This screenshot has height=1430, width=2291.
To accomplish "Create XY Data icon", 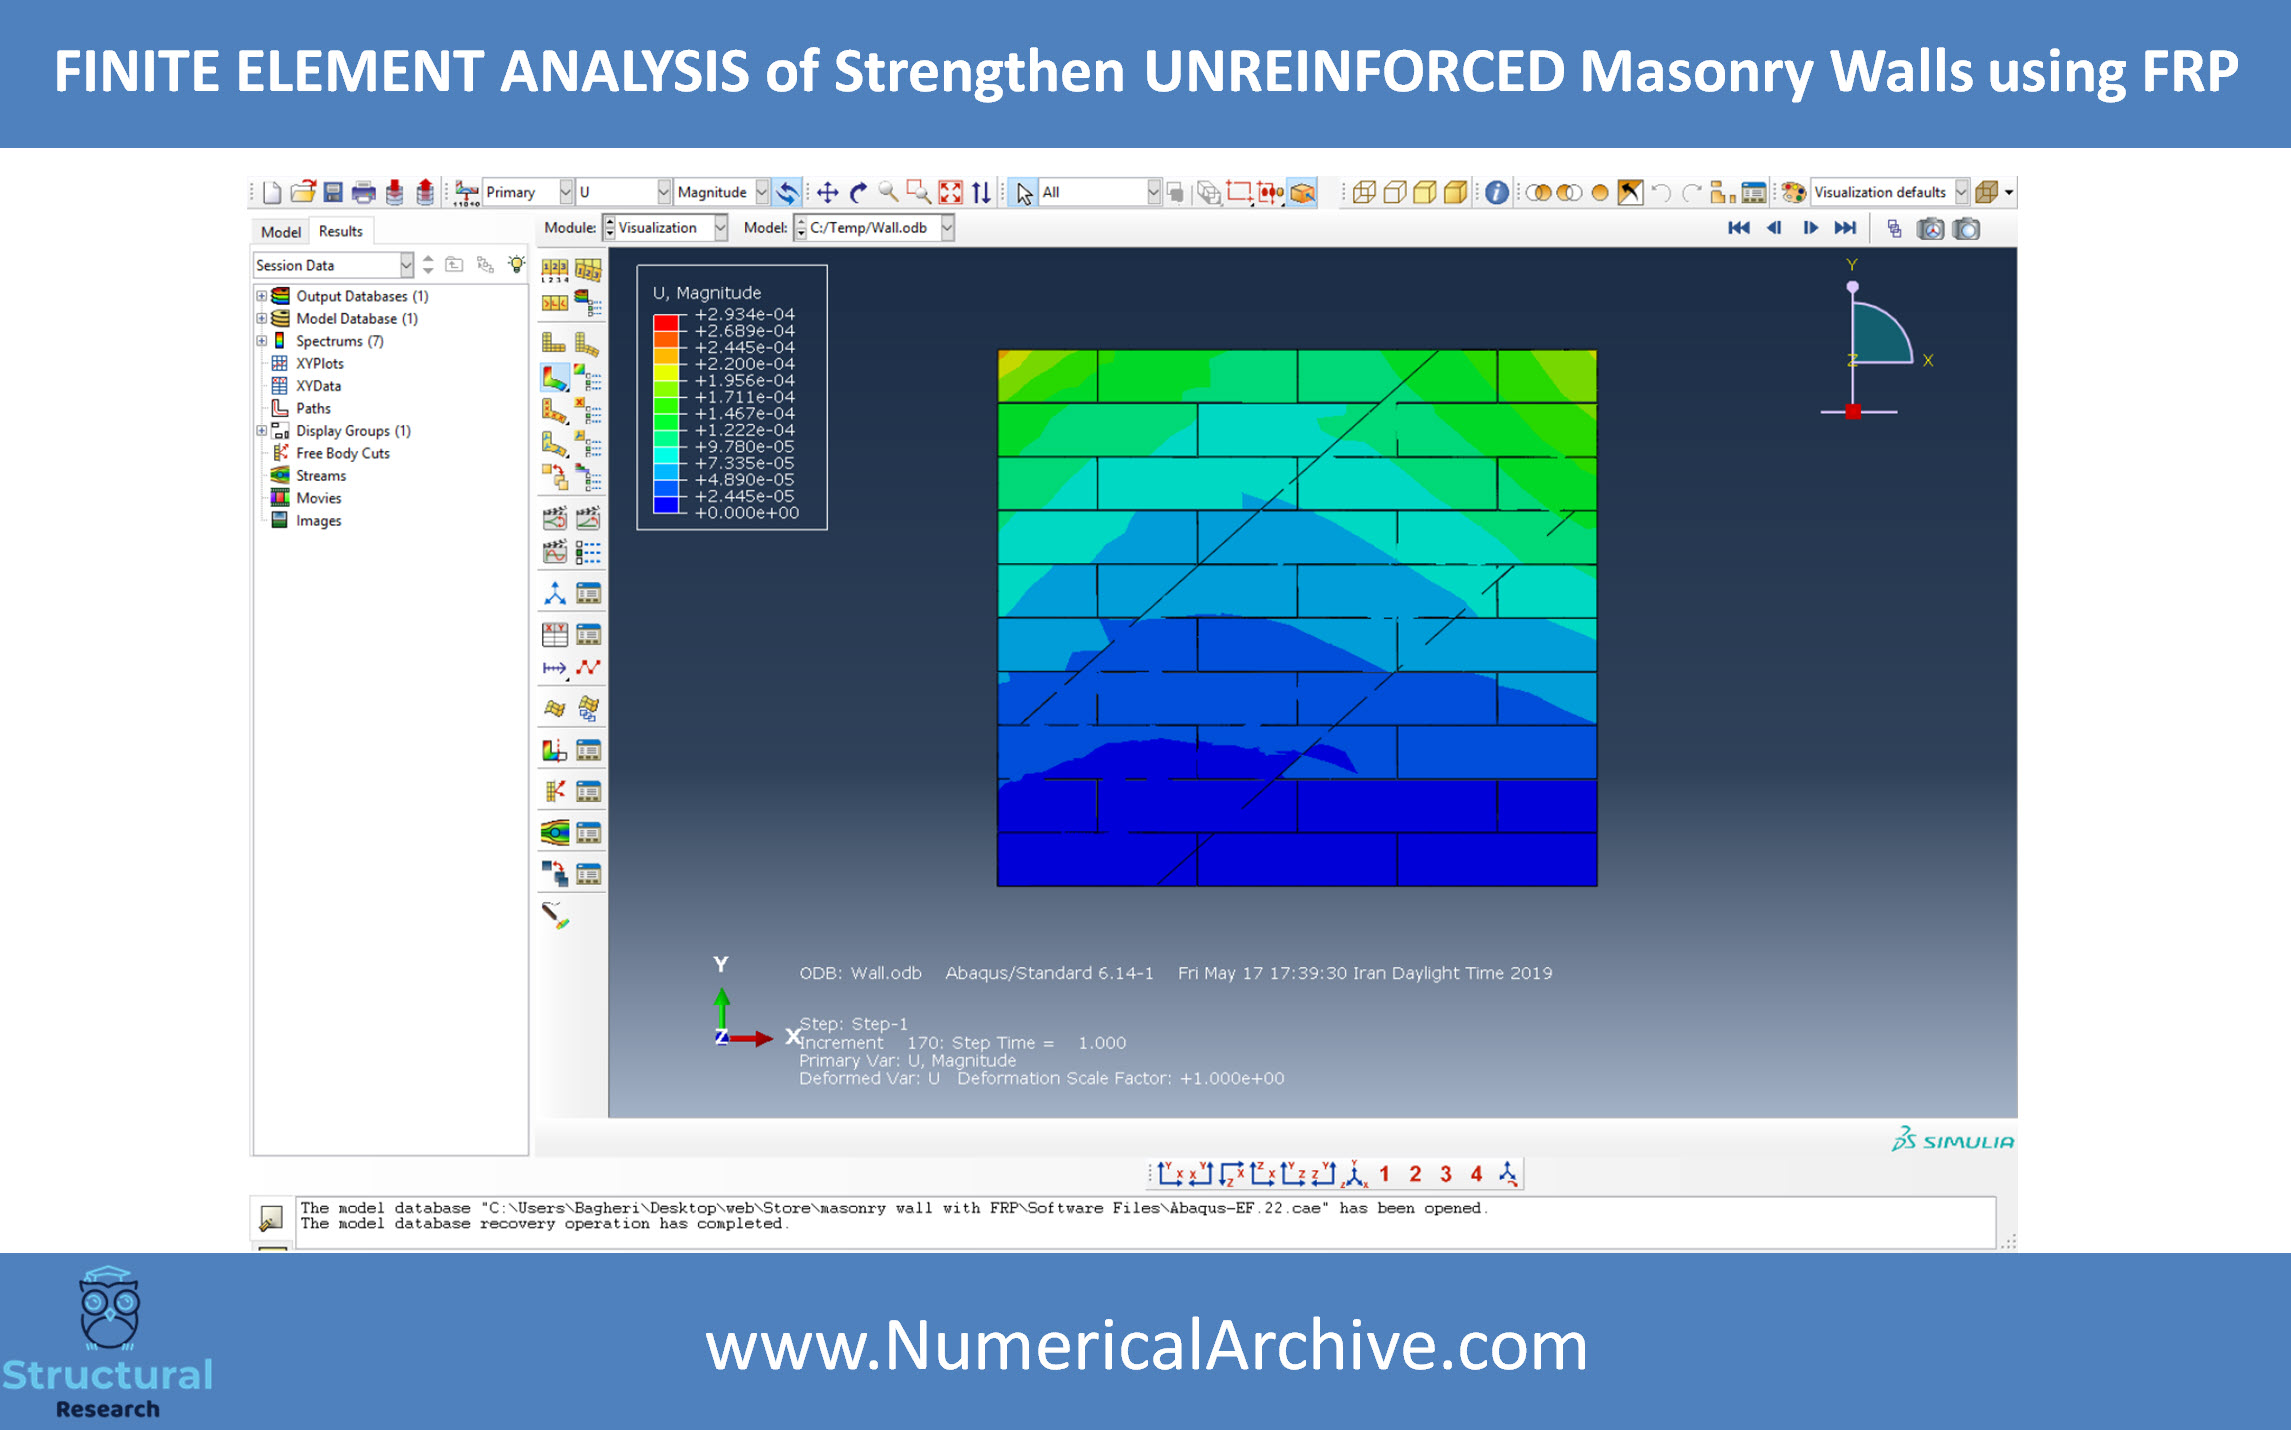I will click(x=554, y=634).
